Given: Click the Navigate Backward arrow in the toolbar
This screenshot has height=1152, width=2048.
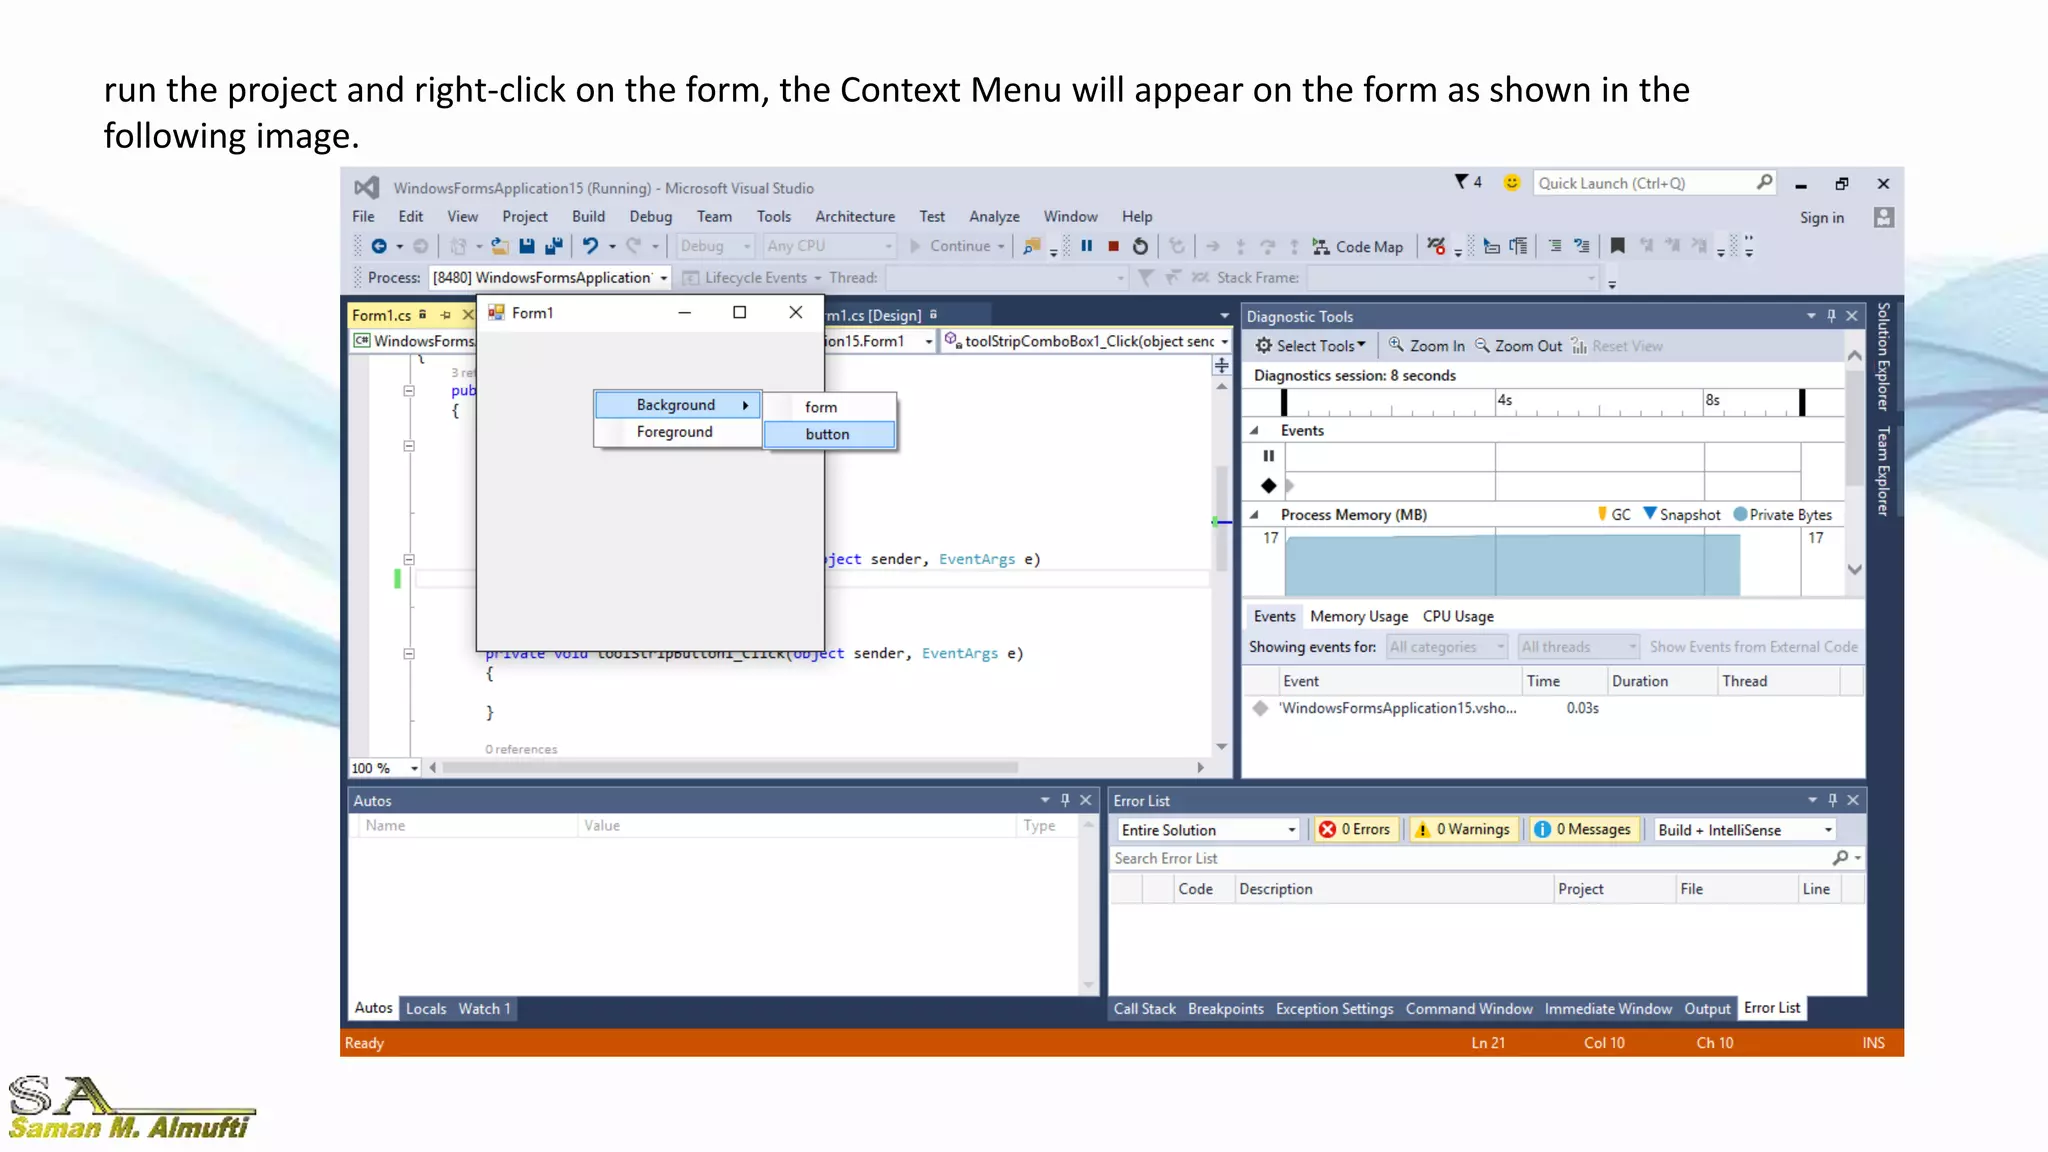Looking at the screenshot, I should tap(379, 246).
